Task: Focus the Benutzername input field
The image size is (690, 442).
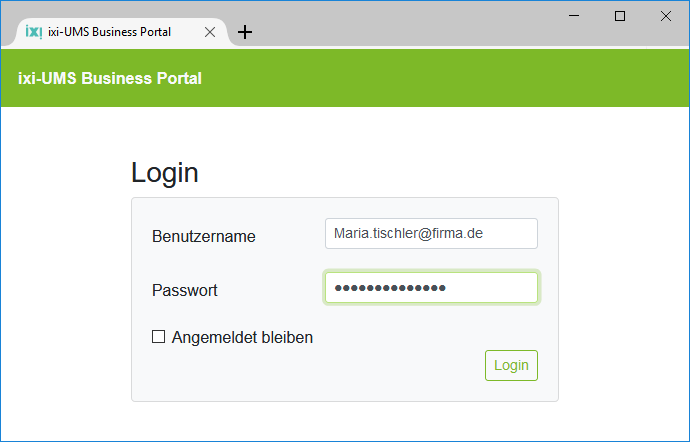Action: click(431, 233)
